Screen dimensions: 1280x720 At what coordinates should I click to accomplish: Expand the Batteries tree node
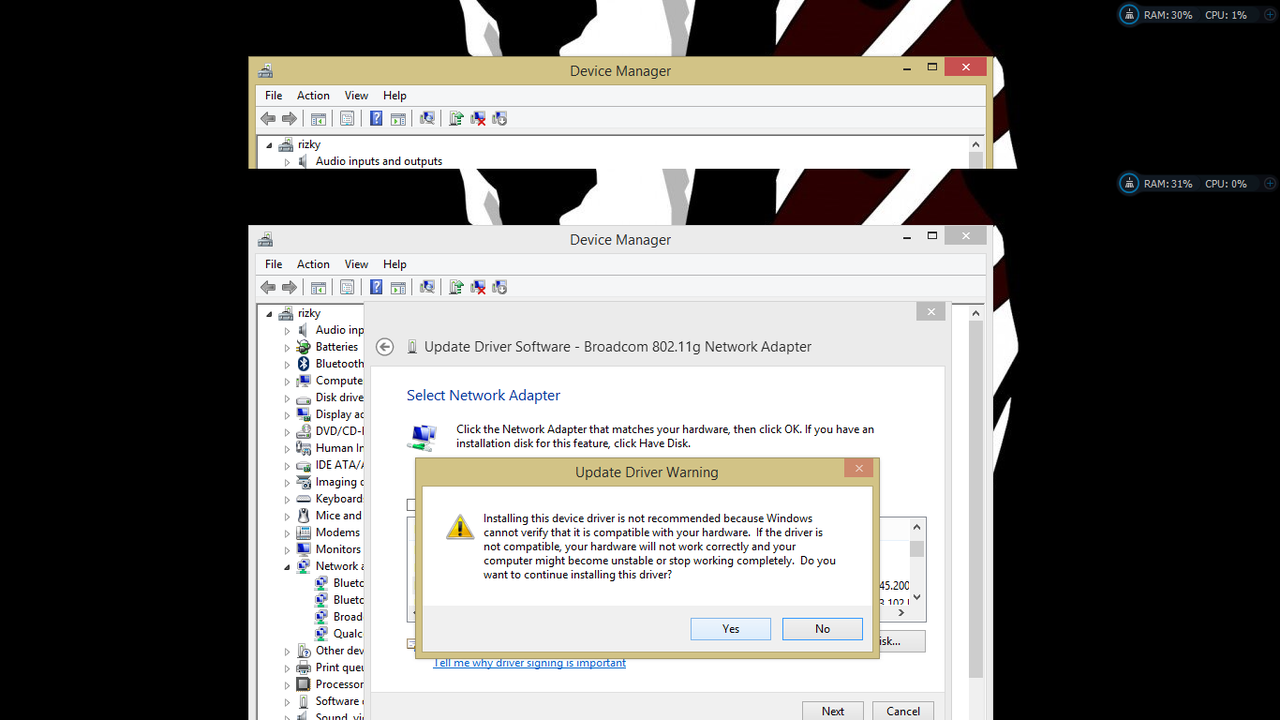coord(287,347)
